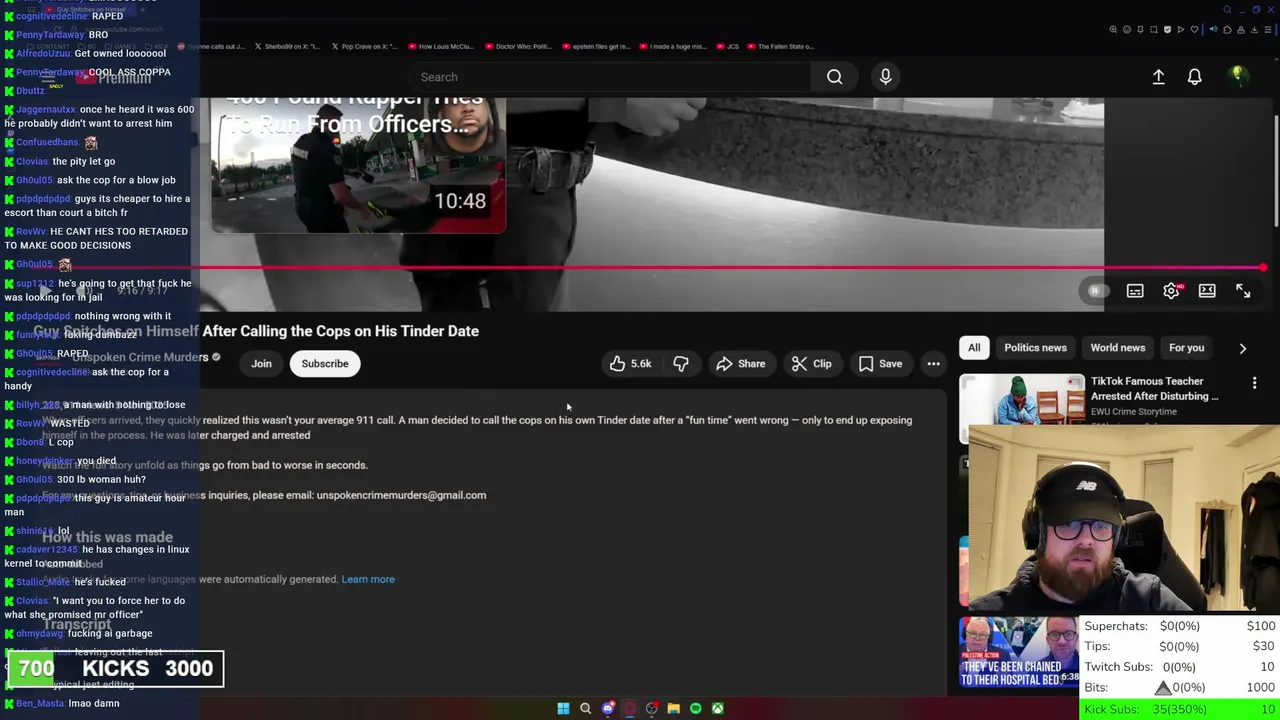Viewport: 1280px width, 720px height.
Task: Open Discord from the taskbar
Action: click(608, 708)
